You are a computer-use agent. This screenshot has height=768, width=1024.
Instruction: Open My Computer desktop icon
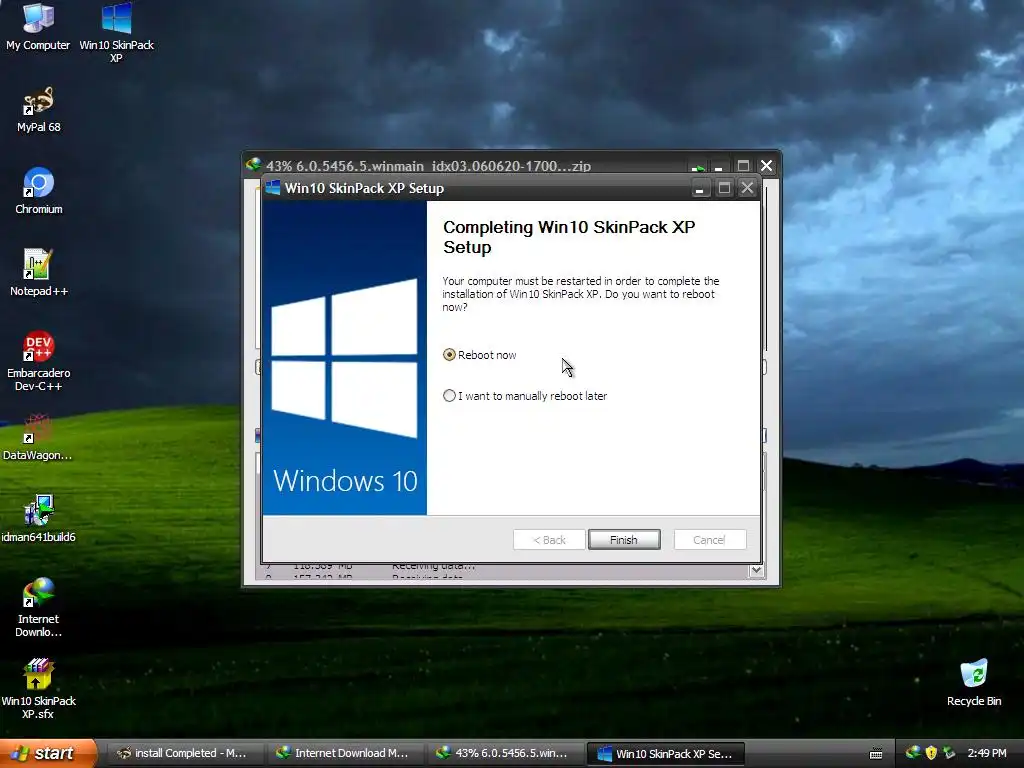click(38, 27)
